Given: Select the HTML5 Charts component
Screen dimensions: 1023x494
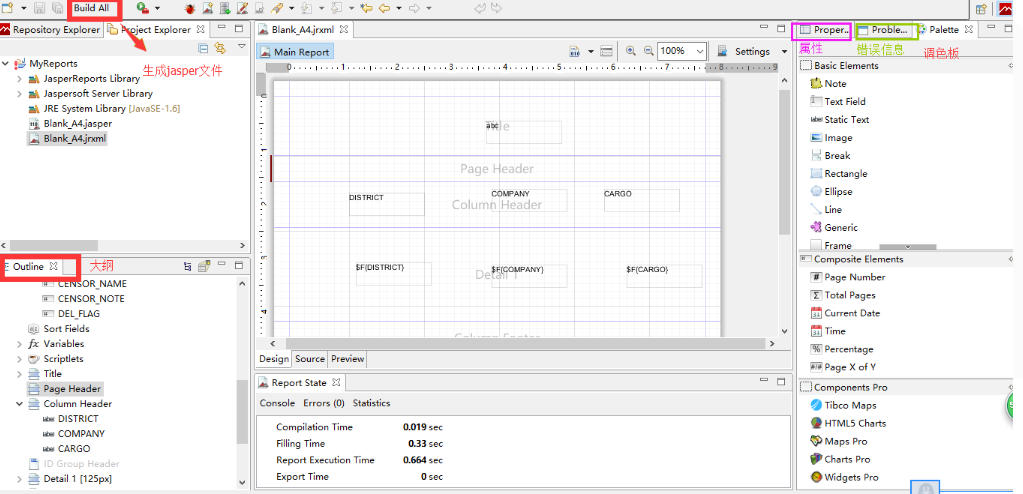Looking at the screenshot, I should (x=855, y=424).
